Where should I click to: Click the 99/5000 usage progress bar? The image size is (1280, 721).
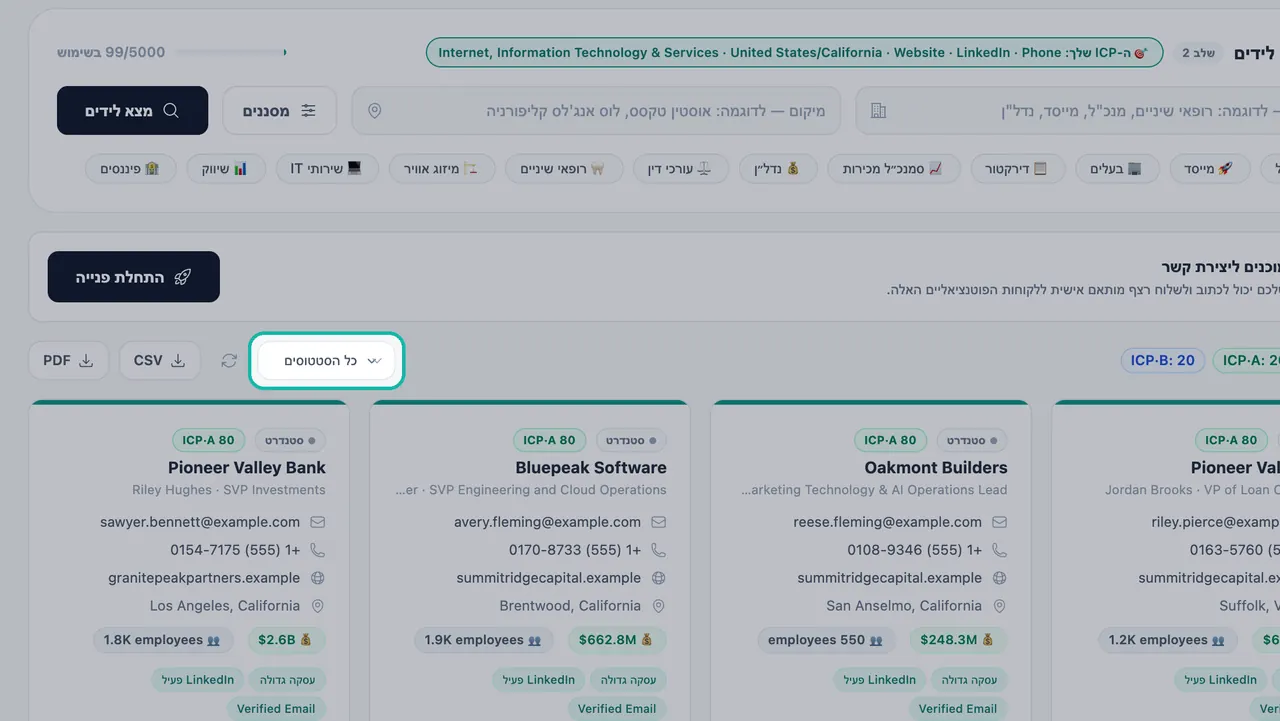pos(231,52)
